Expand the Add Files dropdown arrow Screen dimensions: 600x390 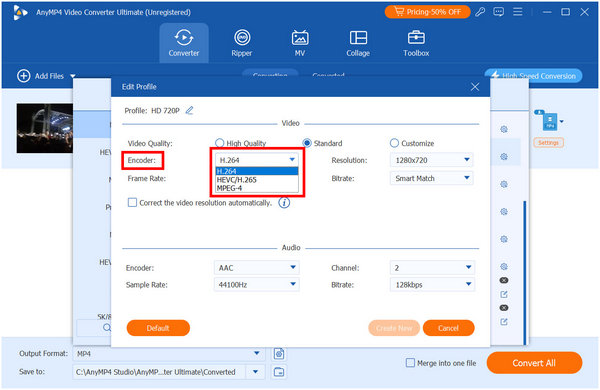(x=73, y=76)
